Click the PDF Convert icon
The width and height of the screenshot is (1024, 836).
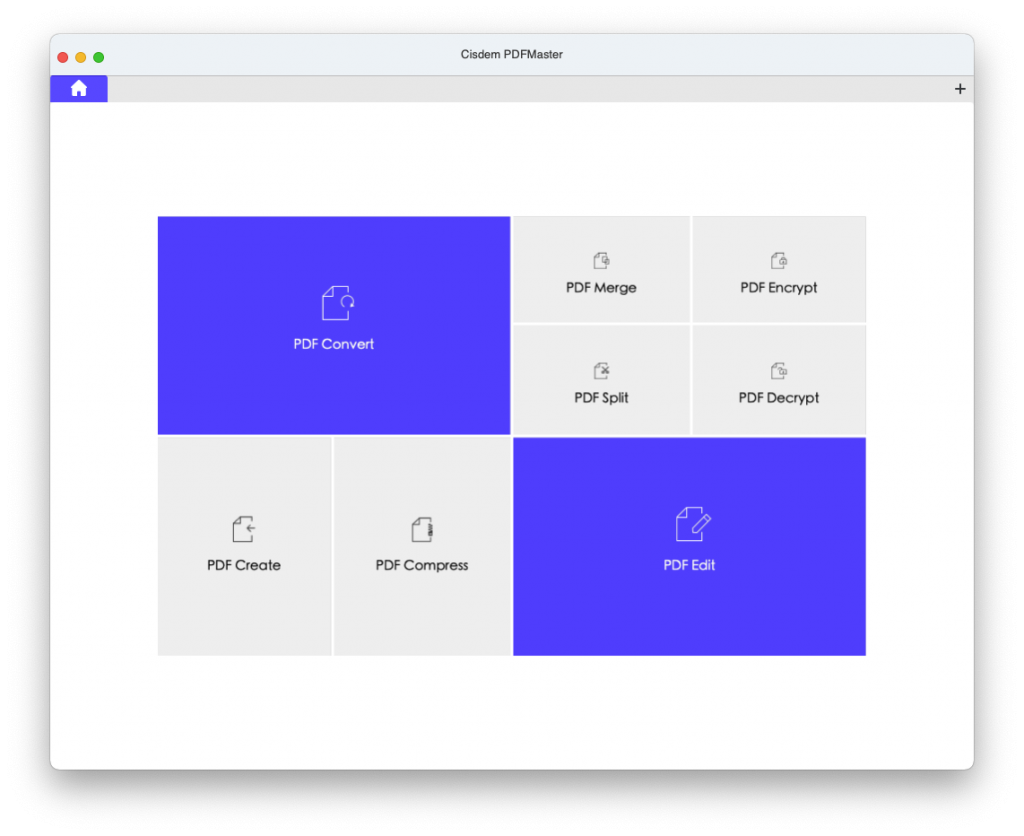point(338,303)
